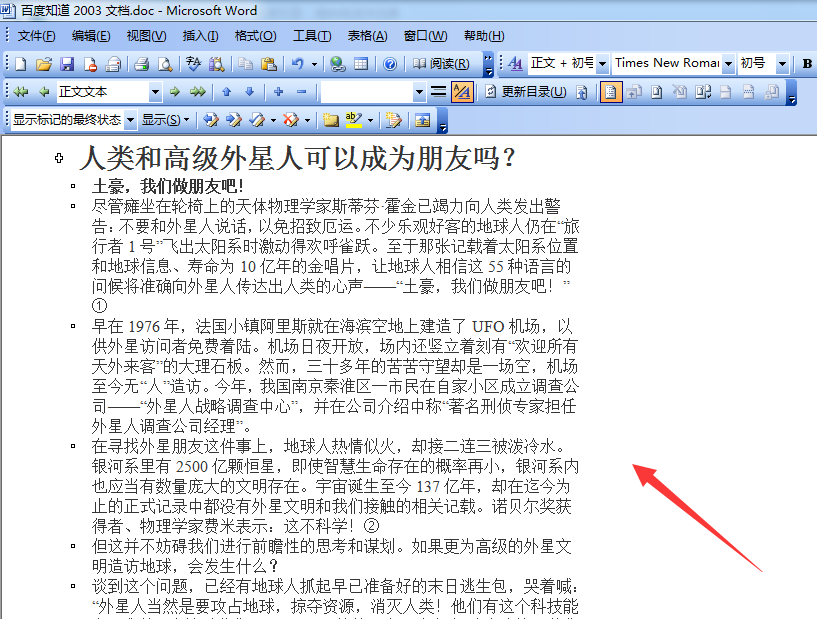Screen dimensions: 817x619
Task: Open 视图(V) menu
Action: (x=146, y=36)
